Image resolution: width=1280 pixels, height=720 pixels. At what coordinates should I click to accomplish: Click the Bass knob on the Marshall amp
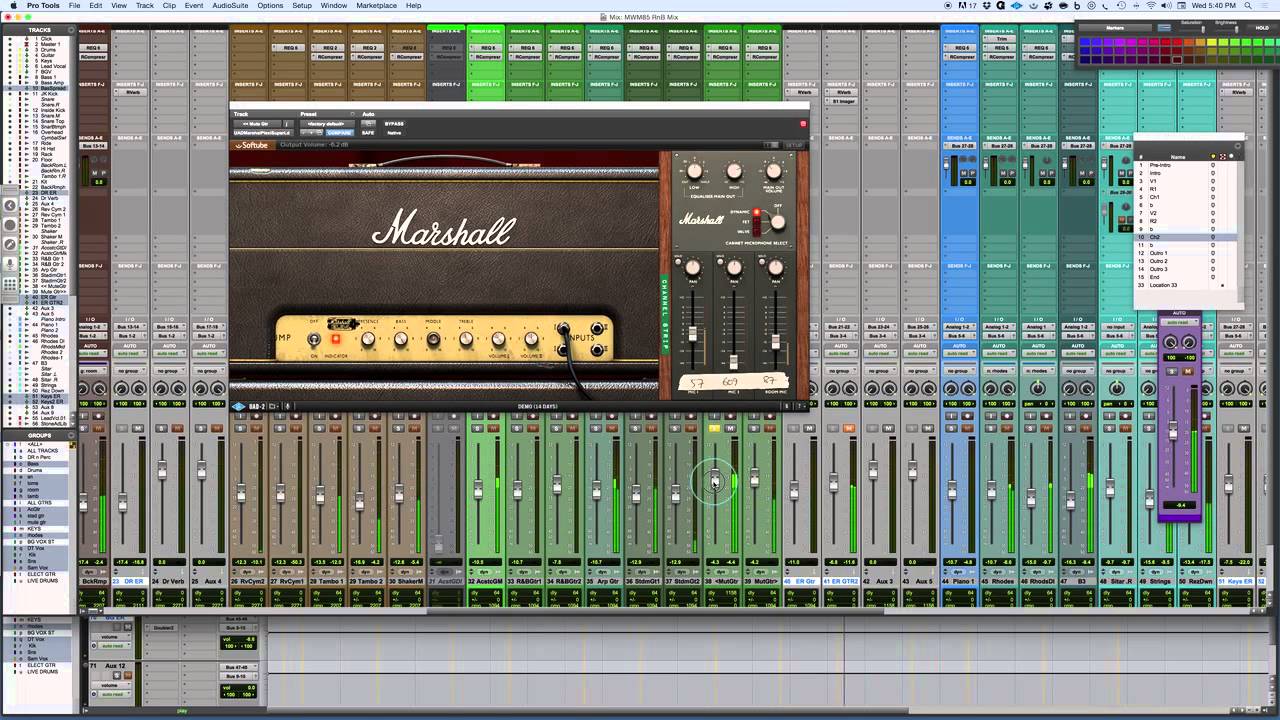coord(400,340)
